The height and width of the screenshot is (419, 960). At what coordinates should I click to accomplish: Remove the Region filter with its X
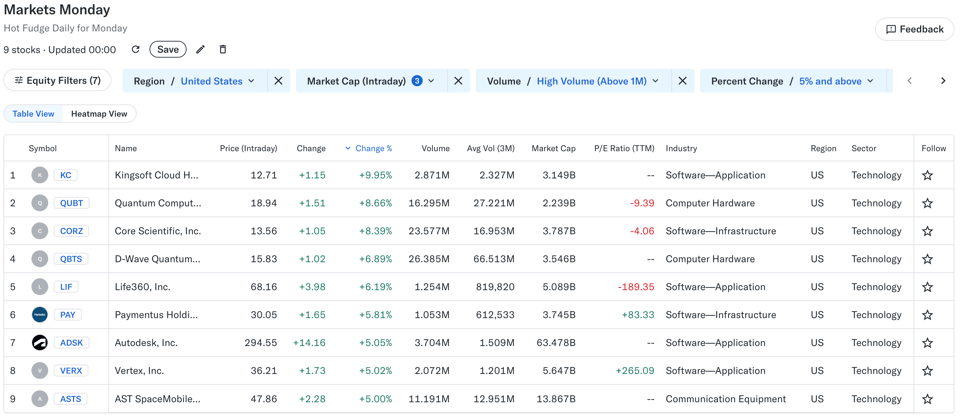point(278,81)
